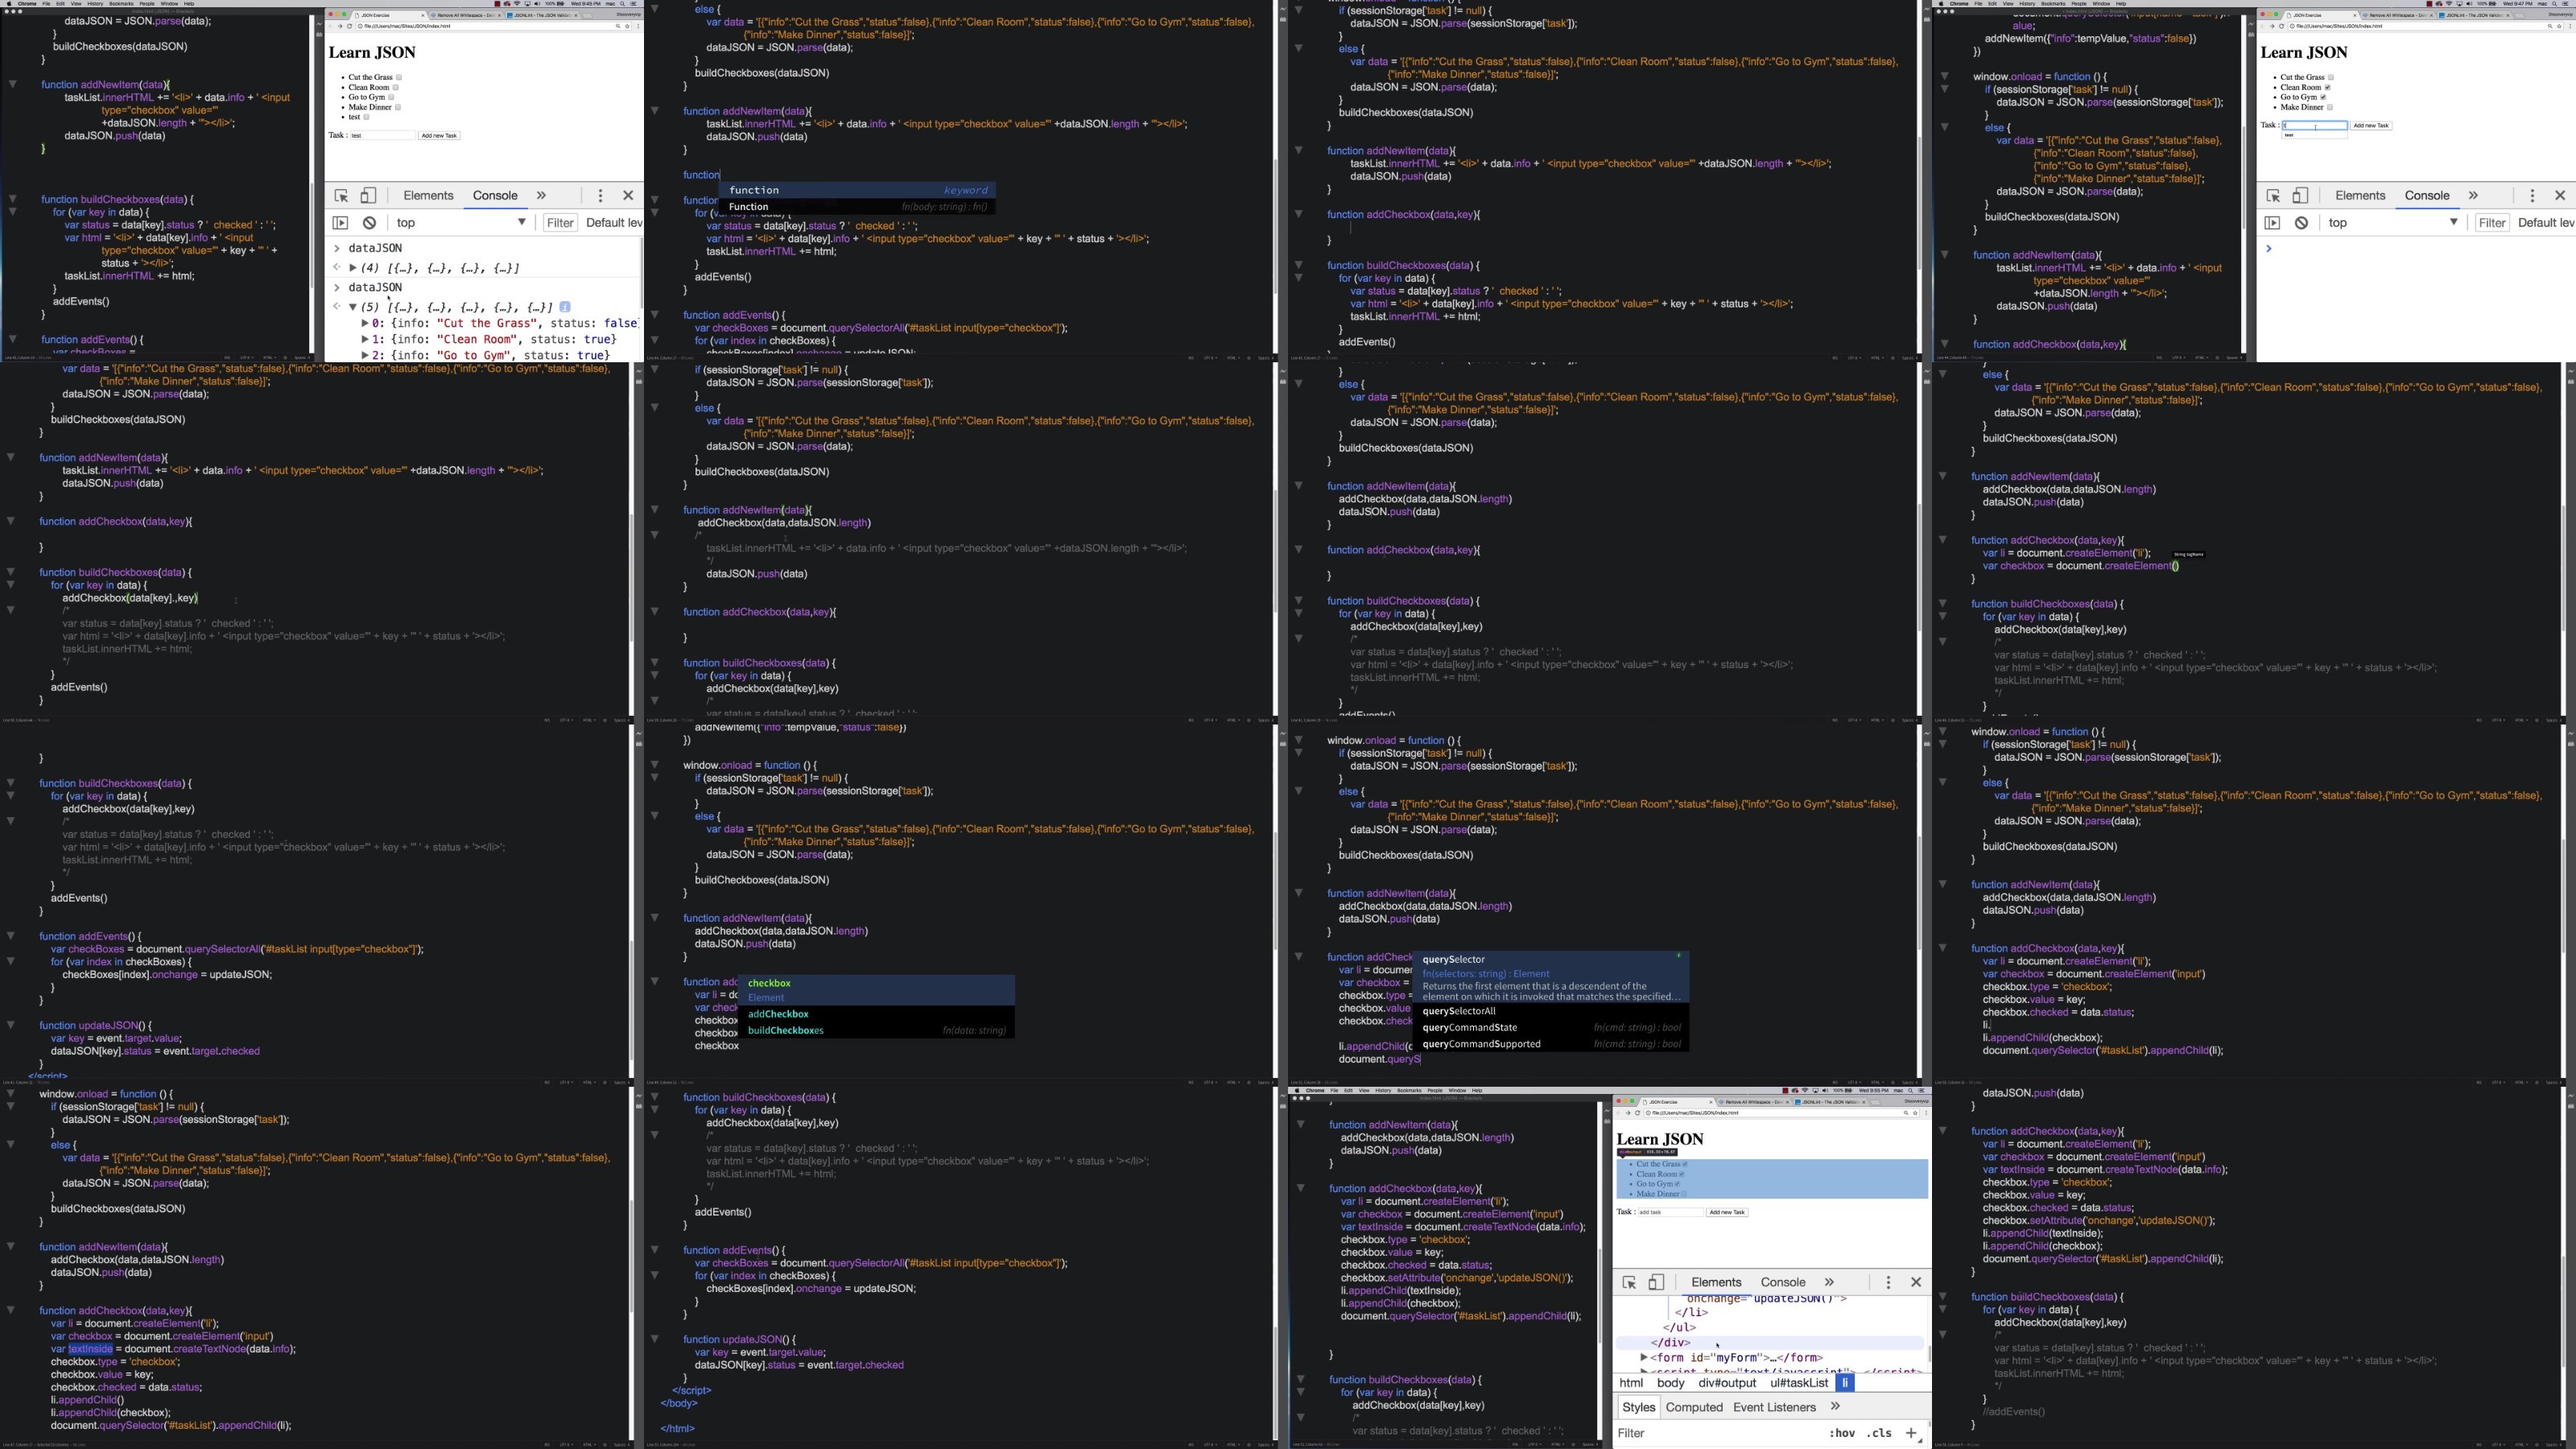The height and width of the screenshot is (1449, 2576).
Task: Toggle the 'test' list item checkbox
Action: pos(366,117)
